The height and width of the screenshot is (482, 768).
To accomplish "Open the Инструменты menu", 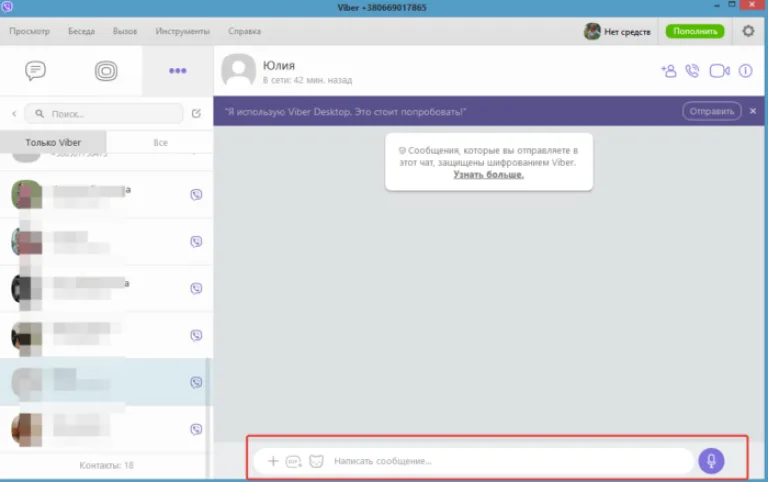I will (x=183, y=31).
